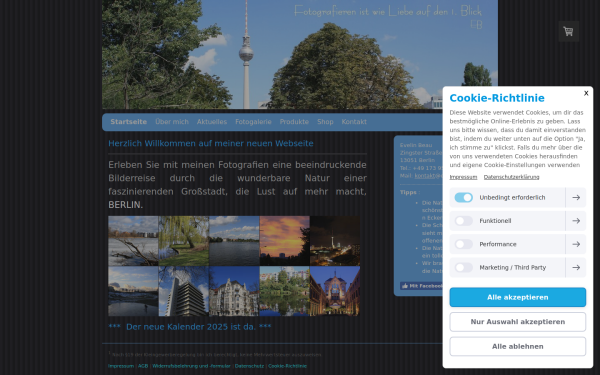Open historic white building thumbnail

pyautogui.click(x=234, y=291)
